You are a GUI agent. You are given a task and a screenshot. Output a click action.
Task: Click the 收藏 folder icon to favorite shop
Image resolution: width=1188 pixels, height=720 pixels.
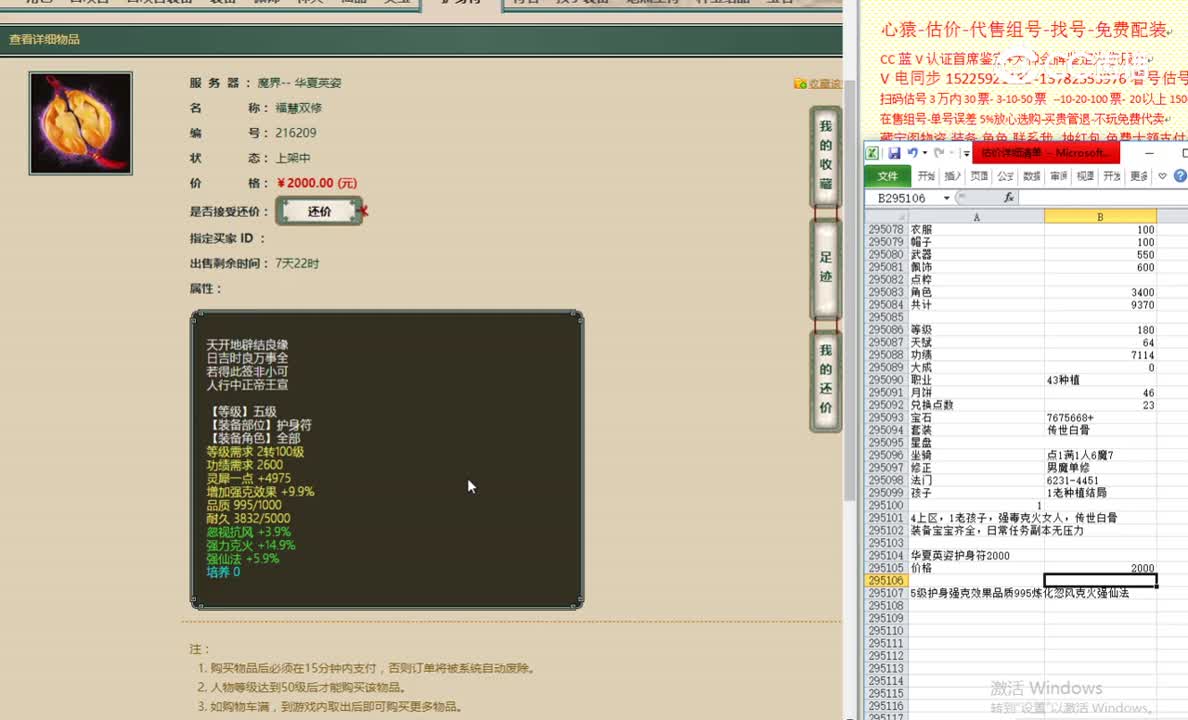click(x=798, y=82)
